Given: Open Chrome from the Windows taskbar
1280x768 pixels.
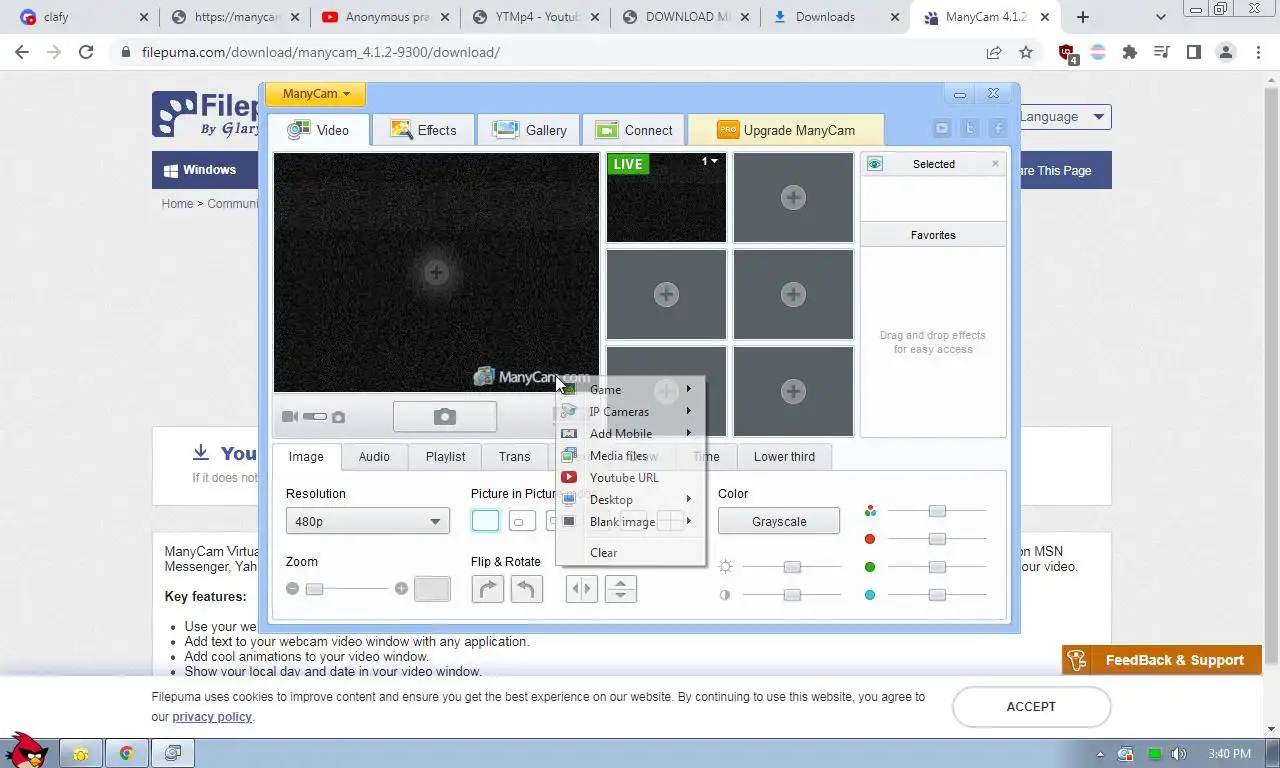Looking at the screenshot, I should point(127,753).
